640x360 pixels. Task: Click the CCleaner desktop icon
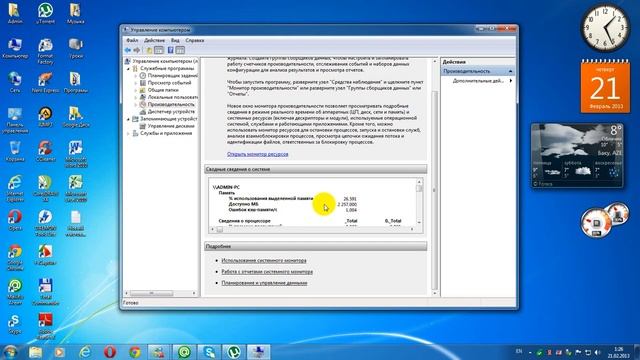coord(45,151)
